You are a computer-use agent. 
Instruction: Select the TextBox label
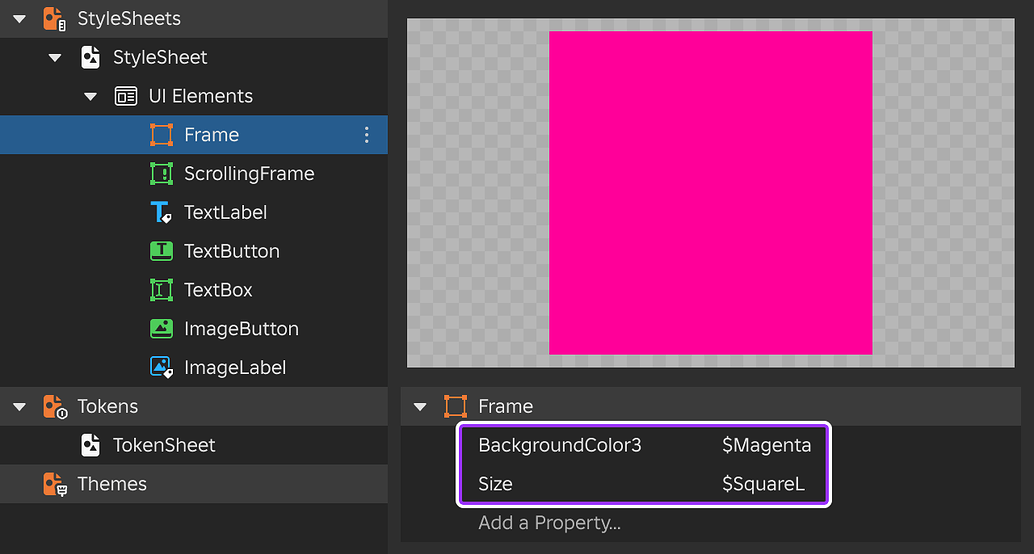click(x=218, y=290)
